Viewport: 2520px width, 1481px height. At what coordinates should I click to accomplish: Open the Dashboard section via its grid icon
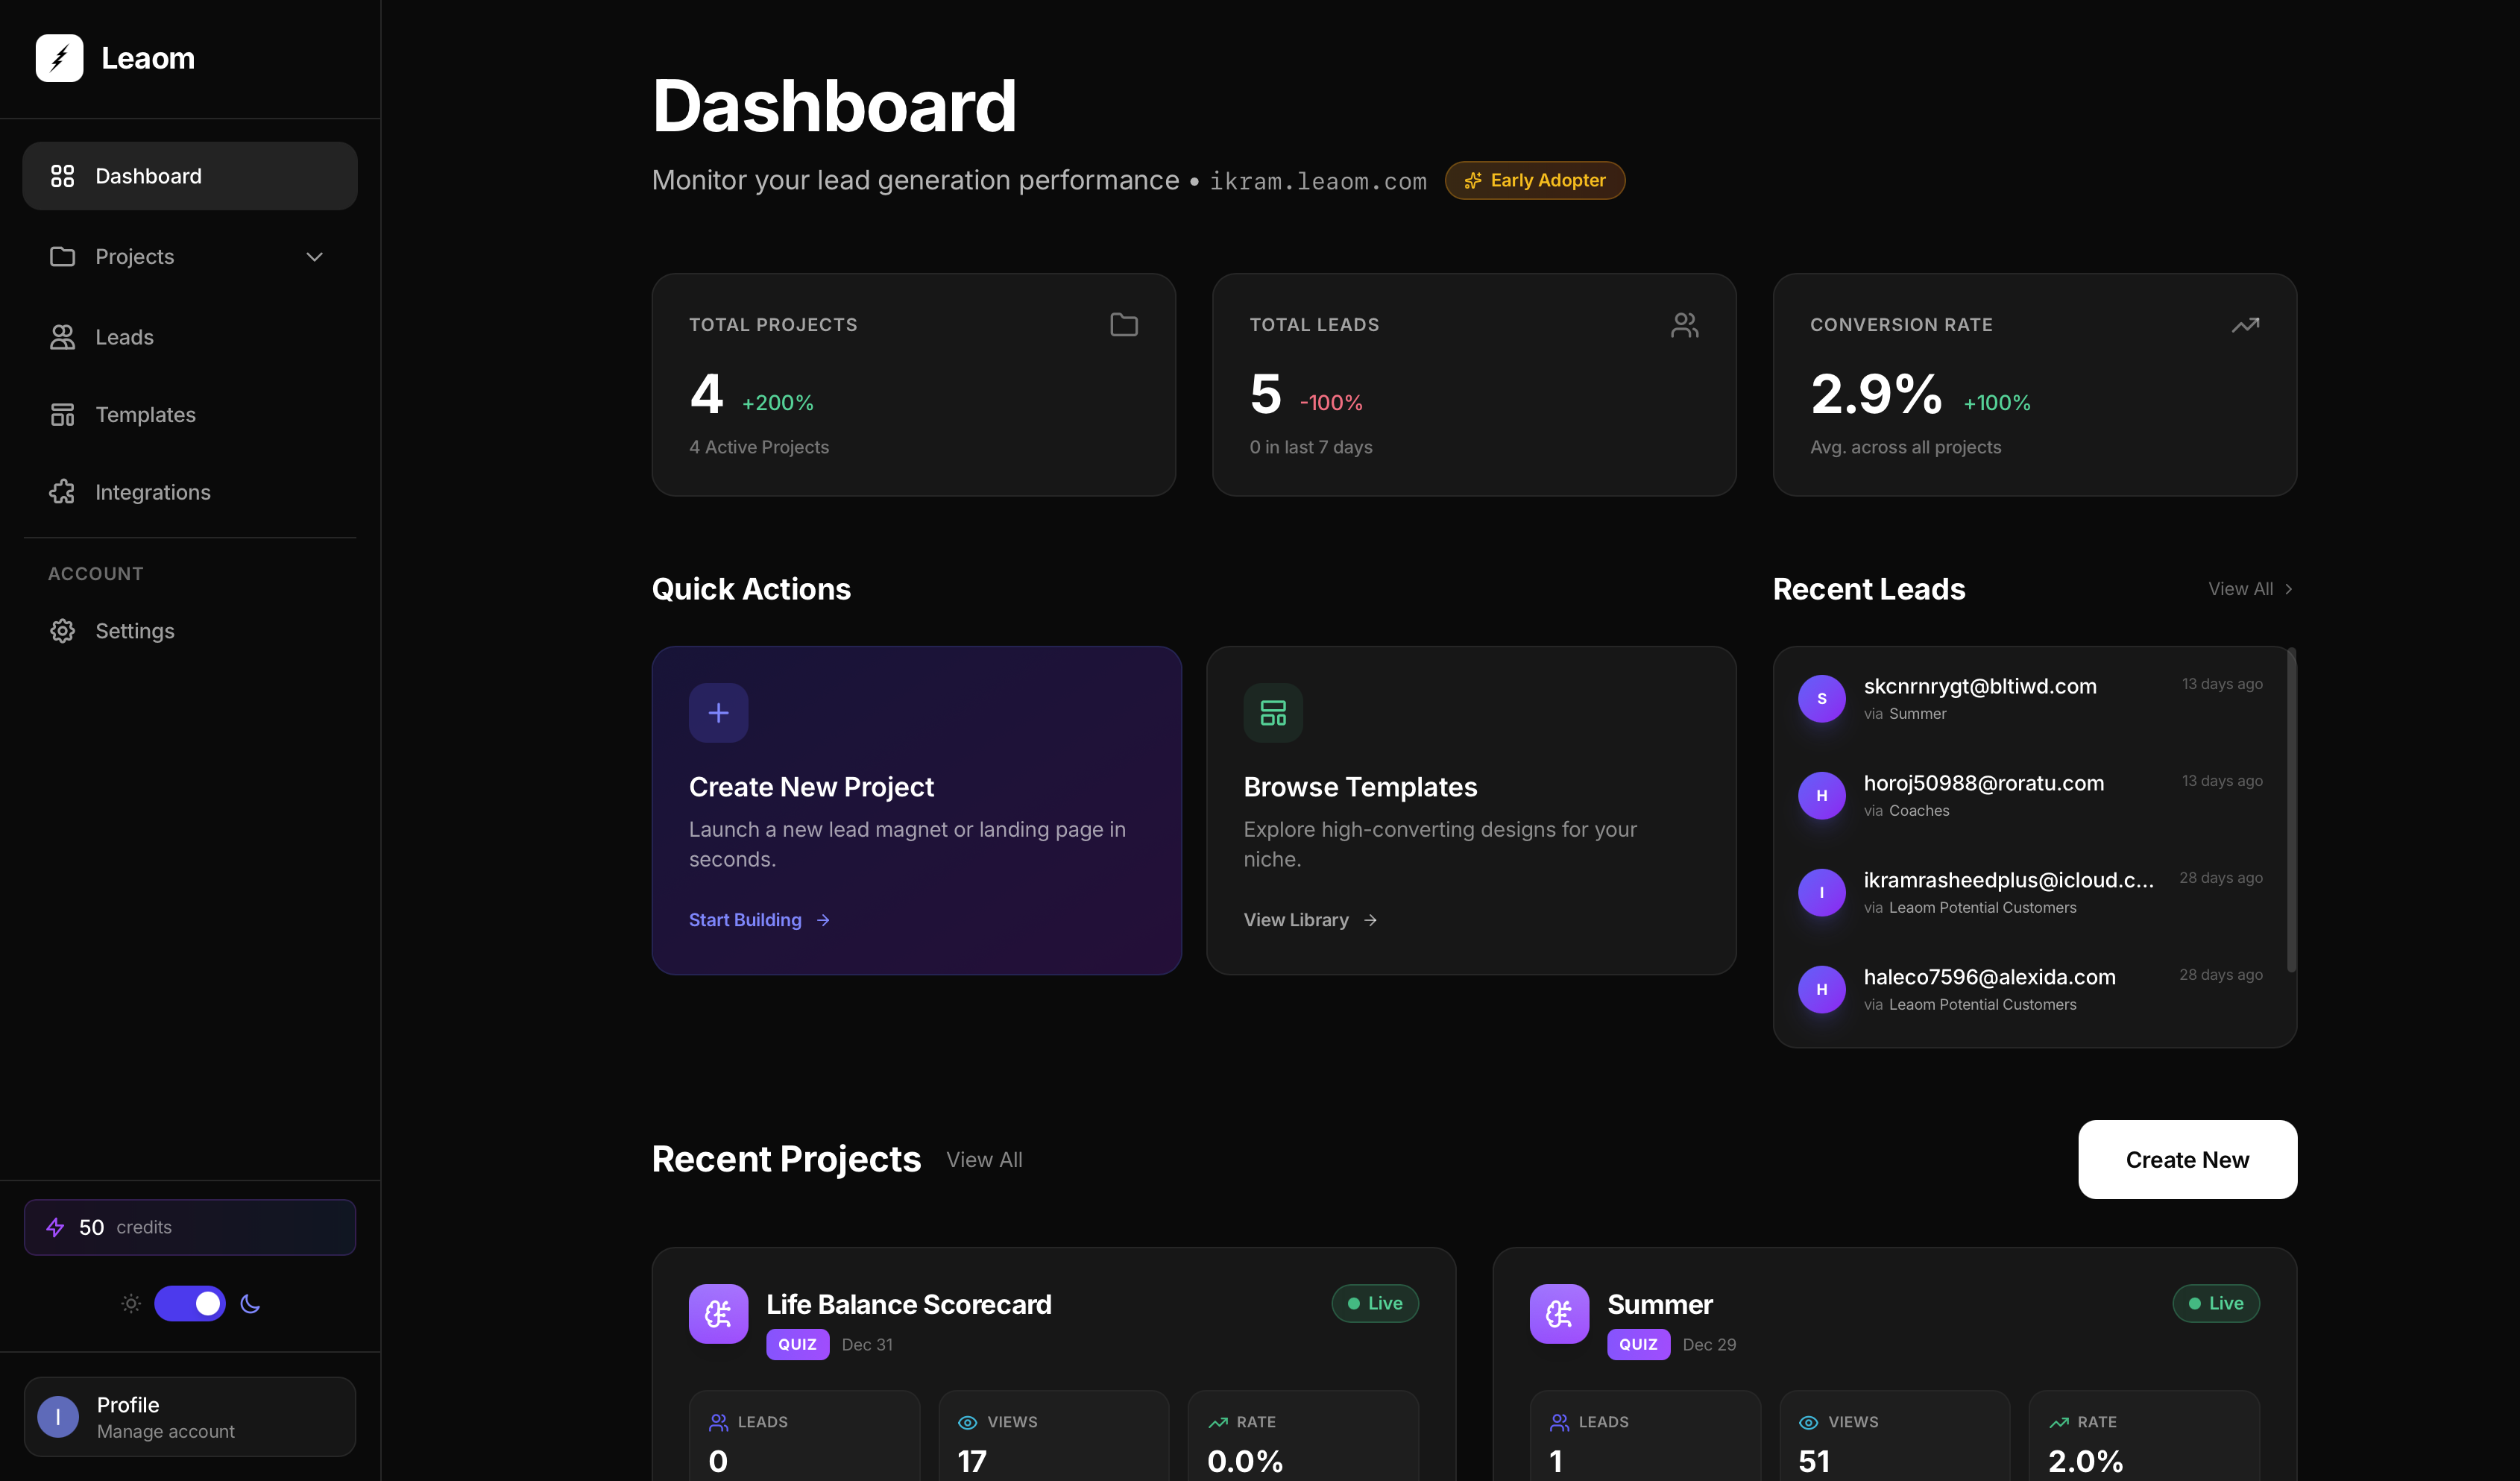point(63,175)
